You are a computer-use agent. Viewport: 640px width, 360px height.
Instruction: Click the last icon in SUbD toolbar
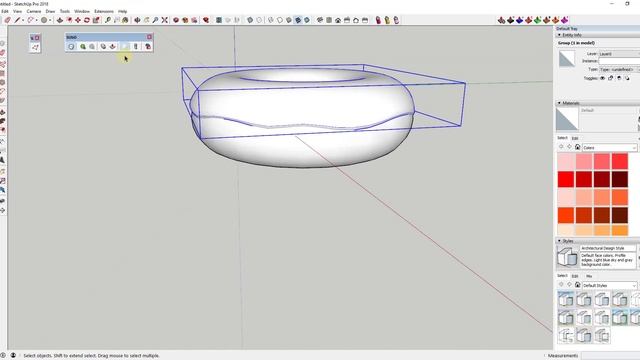[148, 47]
